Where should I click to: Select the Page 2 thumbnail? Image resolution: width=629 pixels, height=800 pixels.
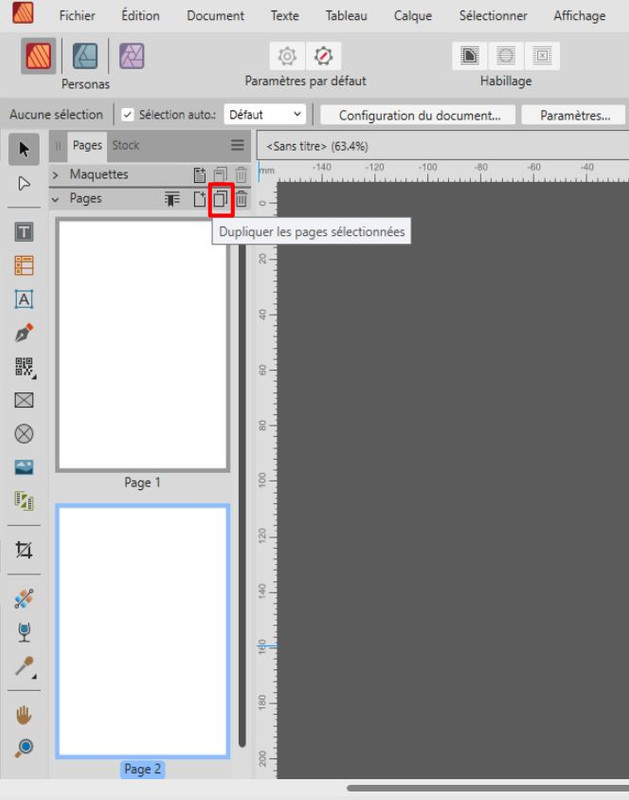coord(142,631)
